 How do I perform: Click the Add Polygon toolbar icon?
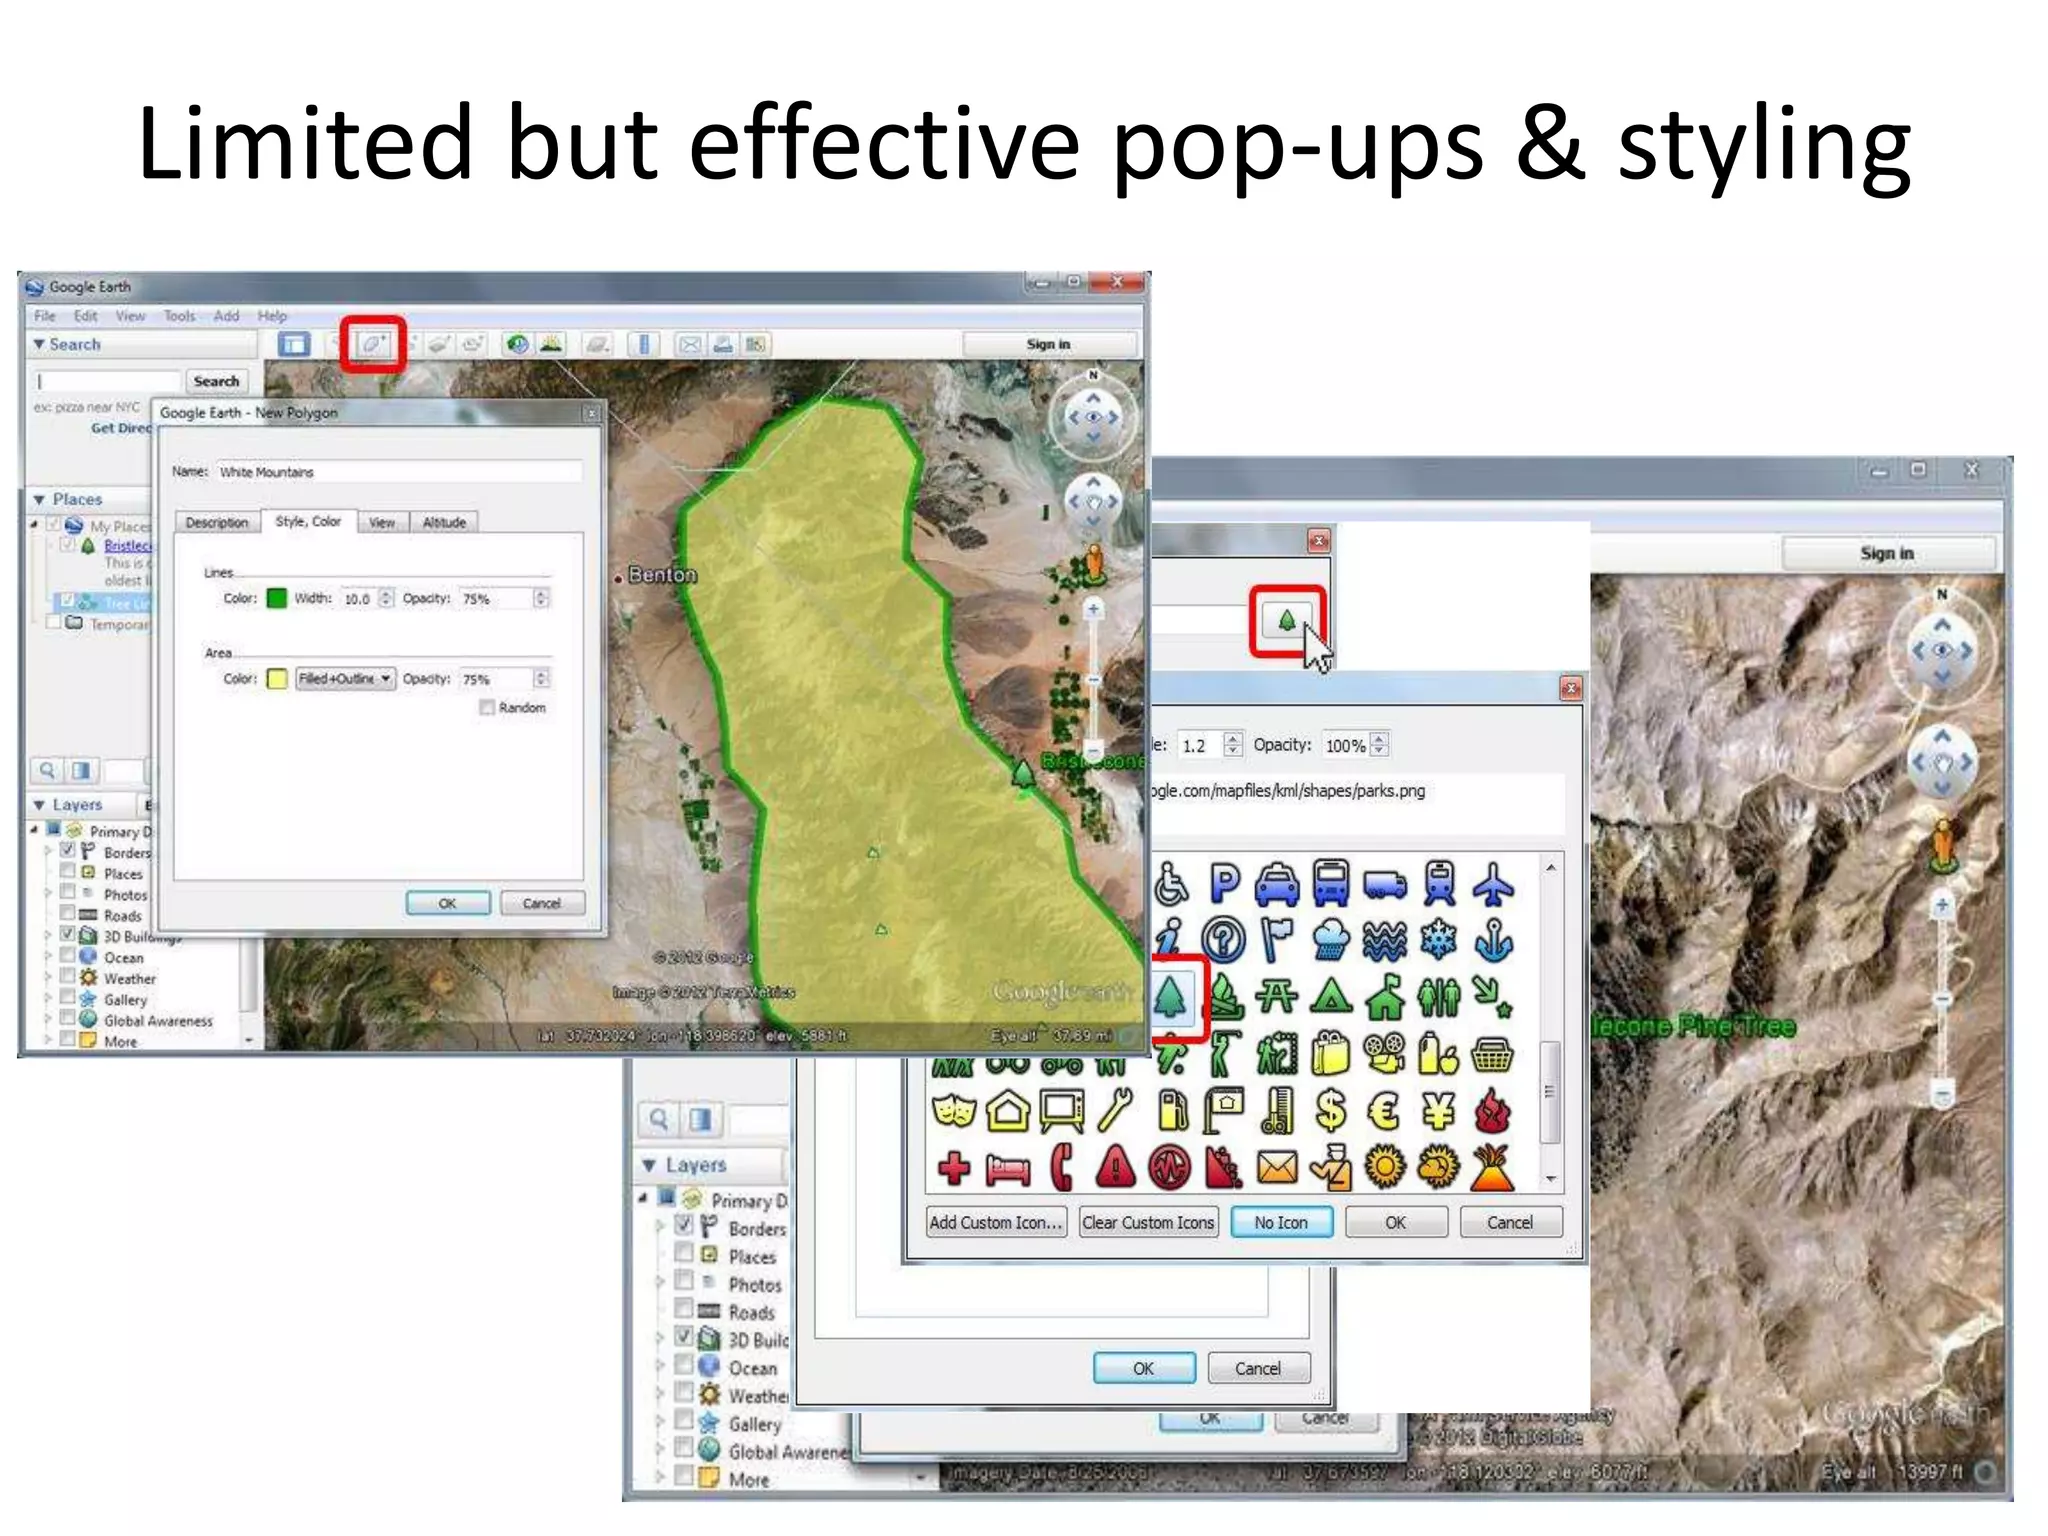[x=372, y=344]
